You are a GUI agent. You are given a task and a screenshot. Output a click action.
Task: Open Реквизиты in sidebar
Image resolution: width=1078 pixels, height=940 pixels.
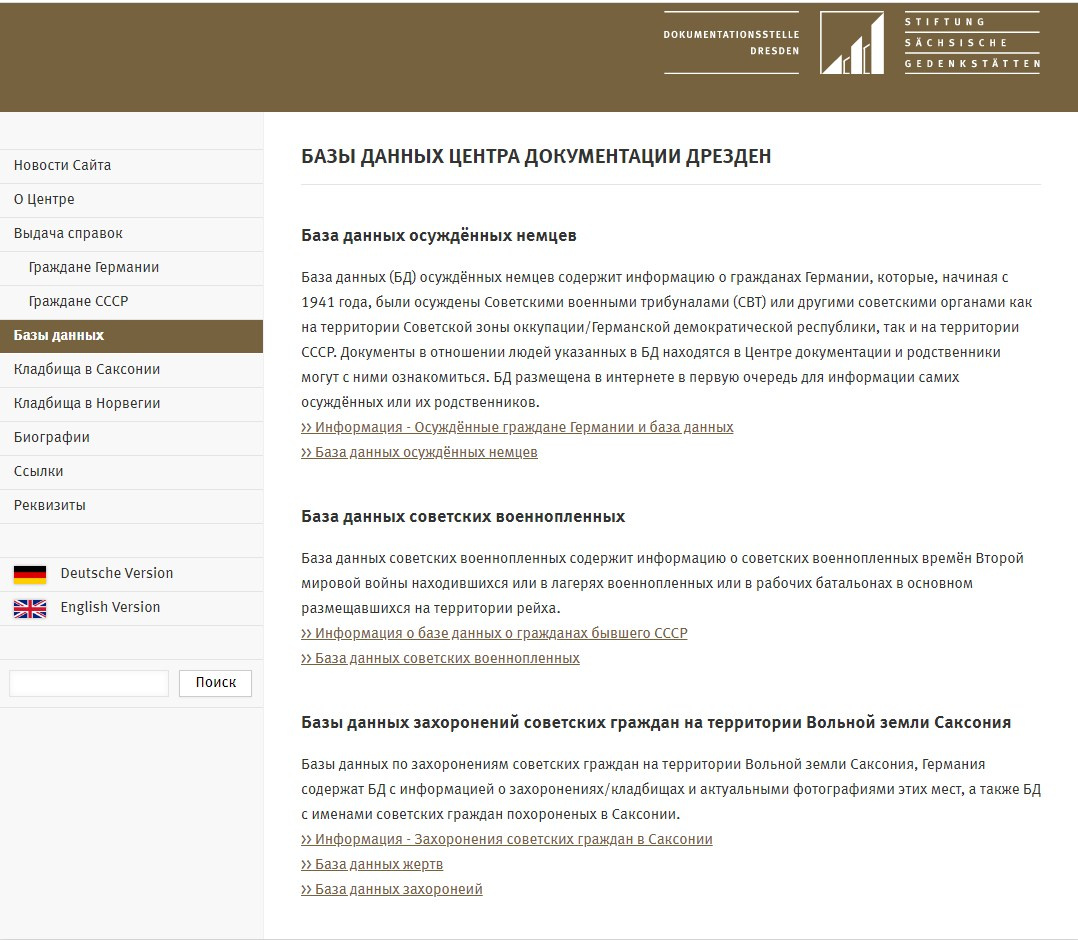click(50, 506)
